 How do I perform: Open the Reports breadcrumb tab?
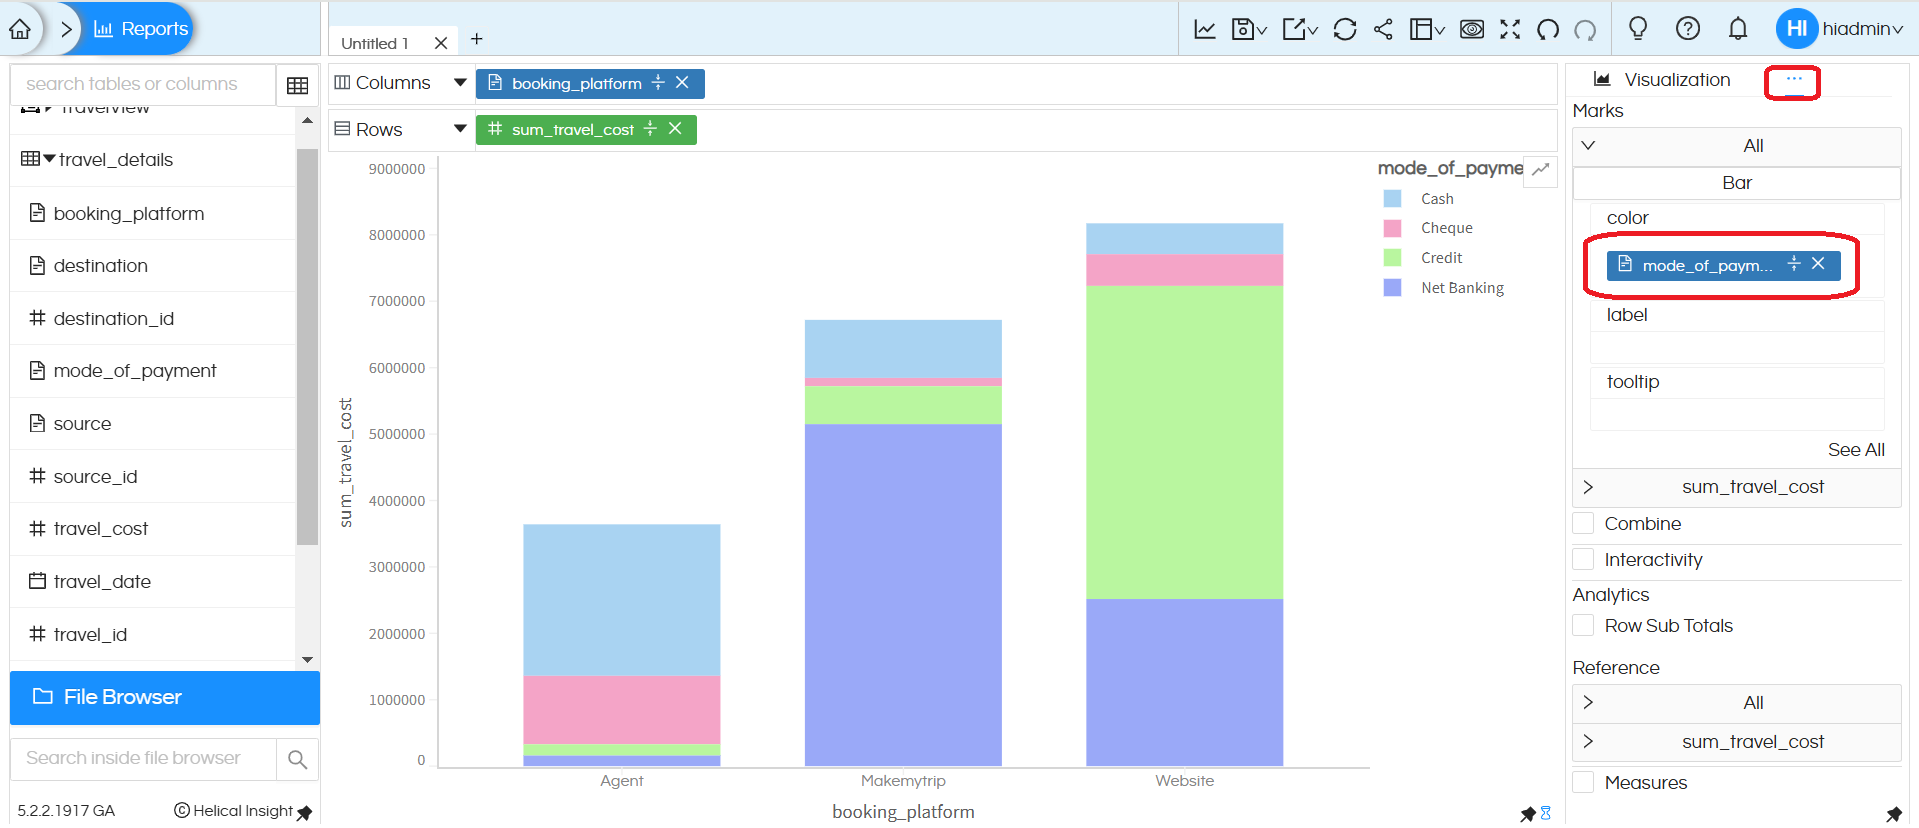pyautogui.click(x=141, y=29)
